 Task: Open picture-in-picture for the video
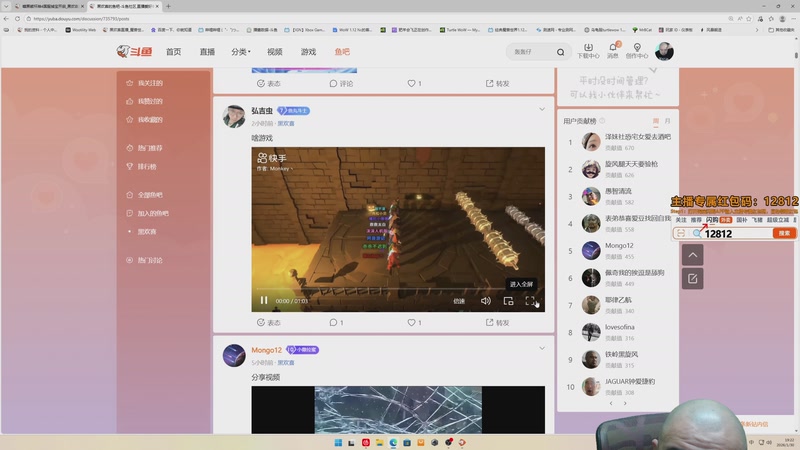pos(508,301)
